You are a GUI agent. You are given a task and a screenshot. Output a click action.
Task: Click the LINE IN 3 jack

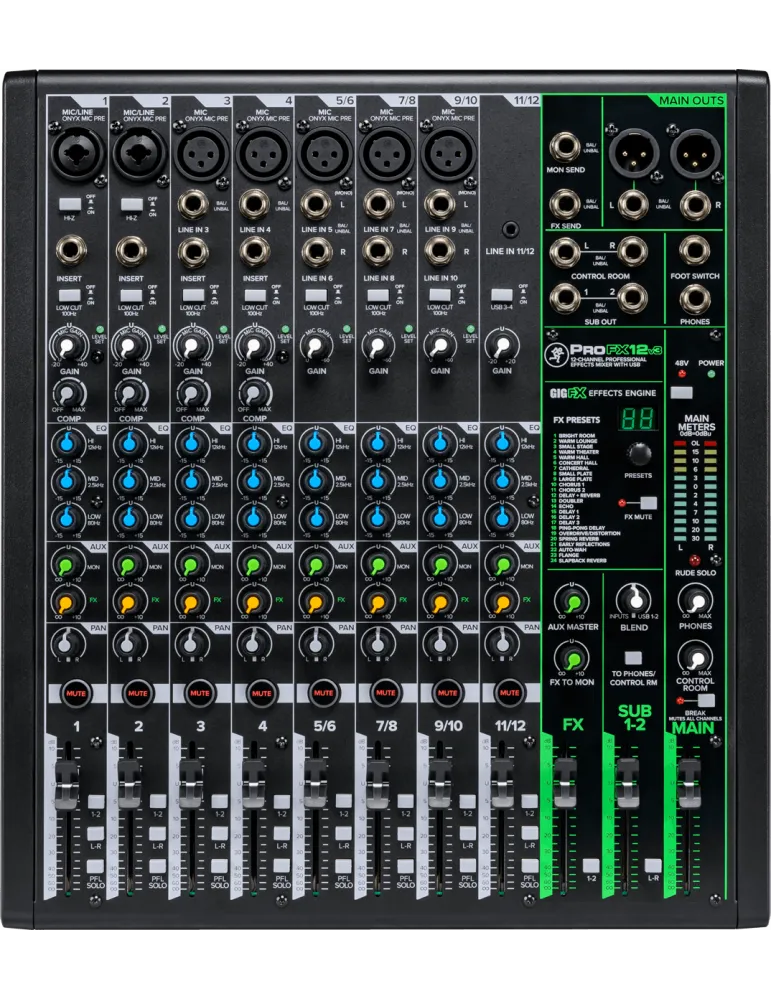(193, 205)
